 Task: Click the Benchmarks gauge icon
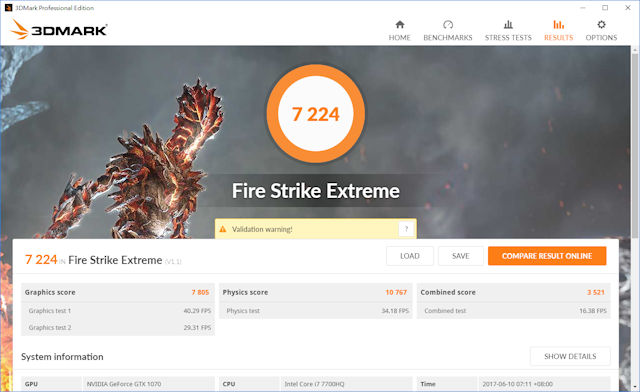click(x=448, y=24)
